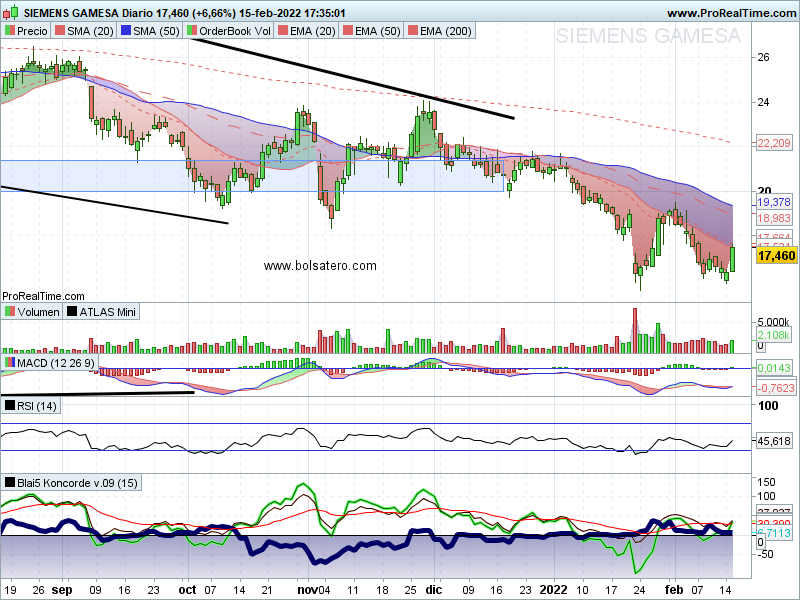Click the Precio legend color icon
The height and width of the screenshot is (600, 800).
point(10,31)
